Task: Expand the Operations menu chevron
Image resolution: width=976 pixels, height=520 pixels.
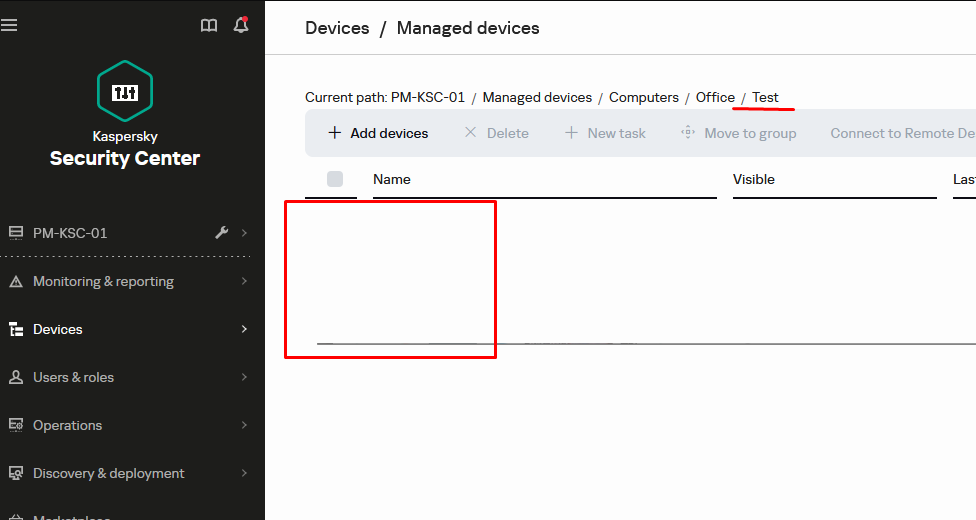Action: point(244,426)
